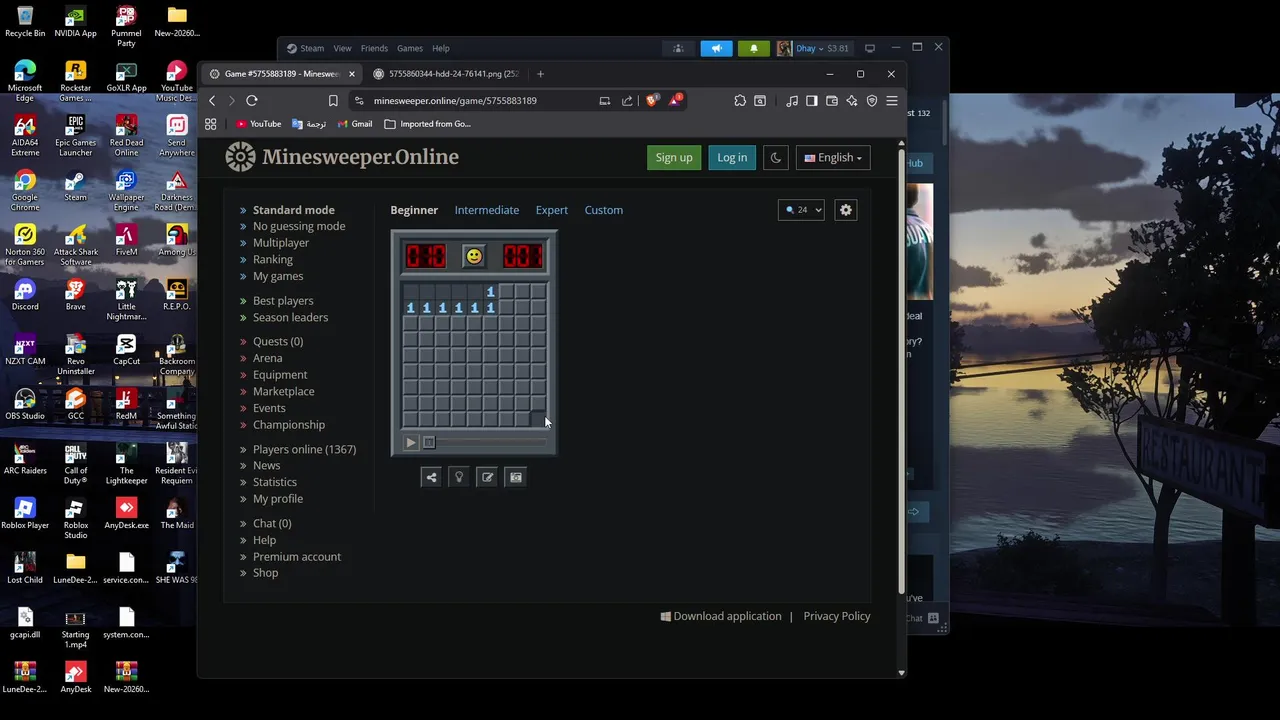Image resolution: width=1280 pixels, height=720 pixels.
Task: Click the Brave rewards triangle icon
Action: point(675,100)
